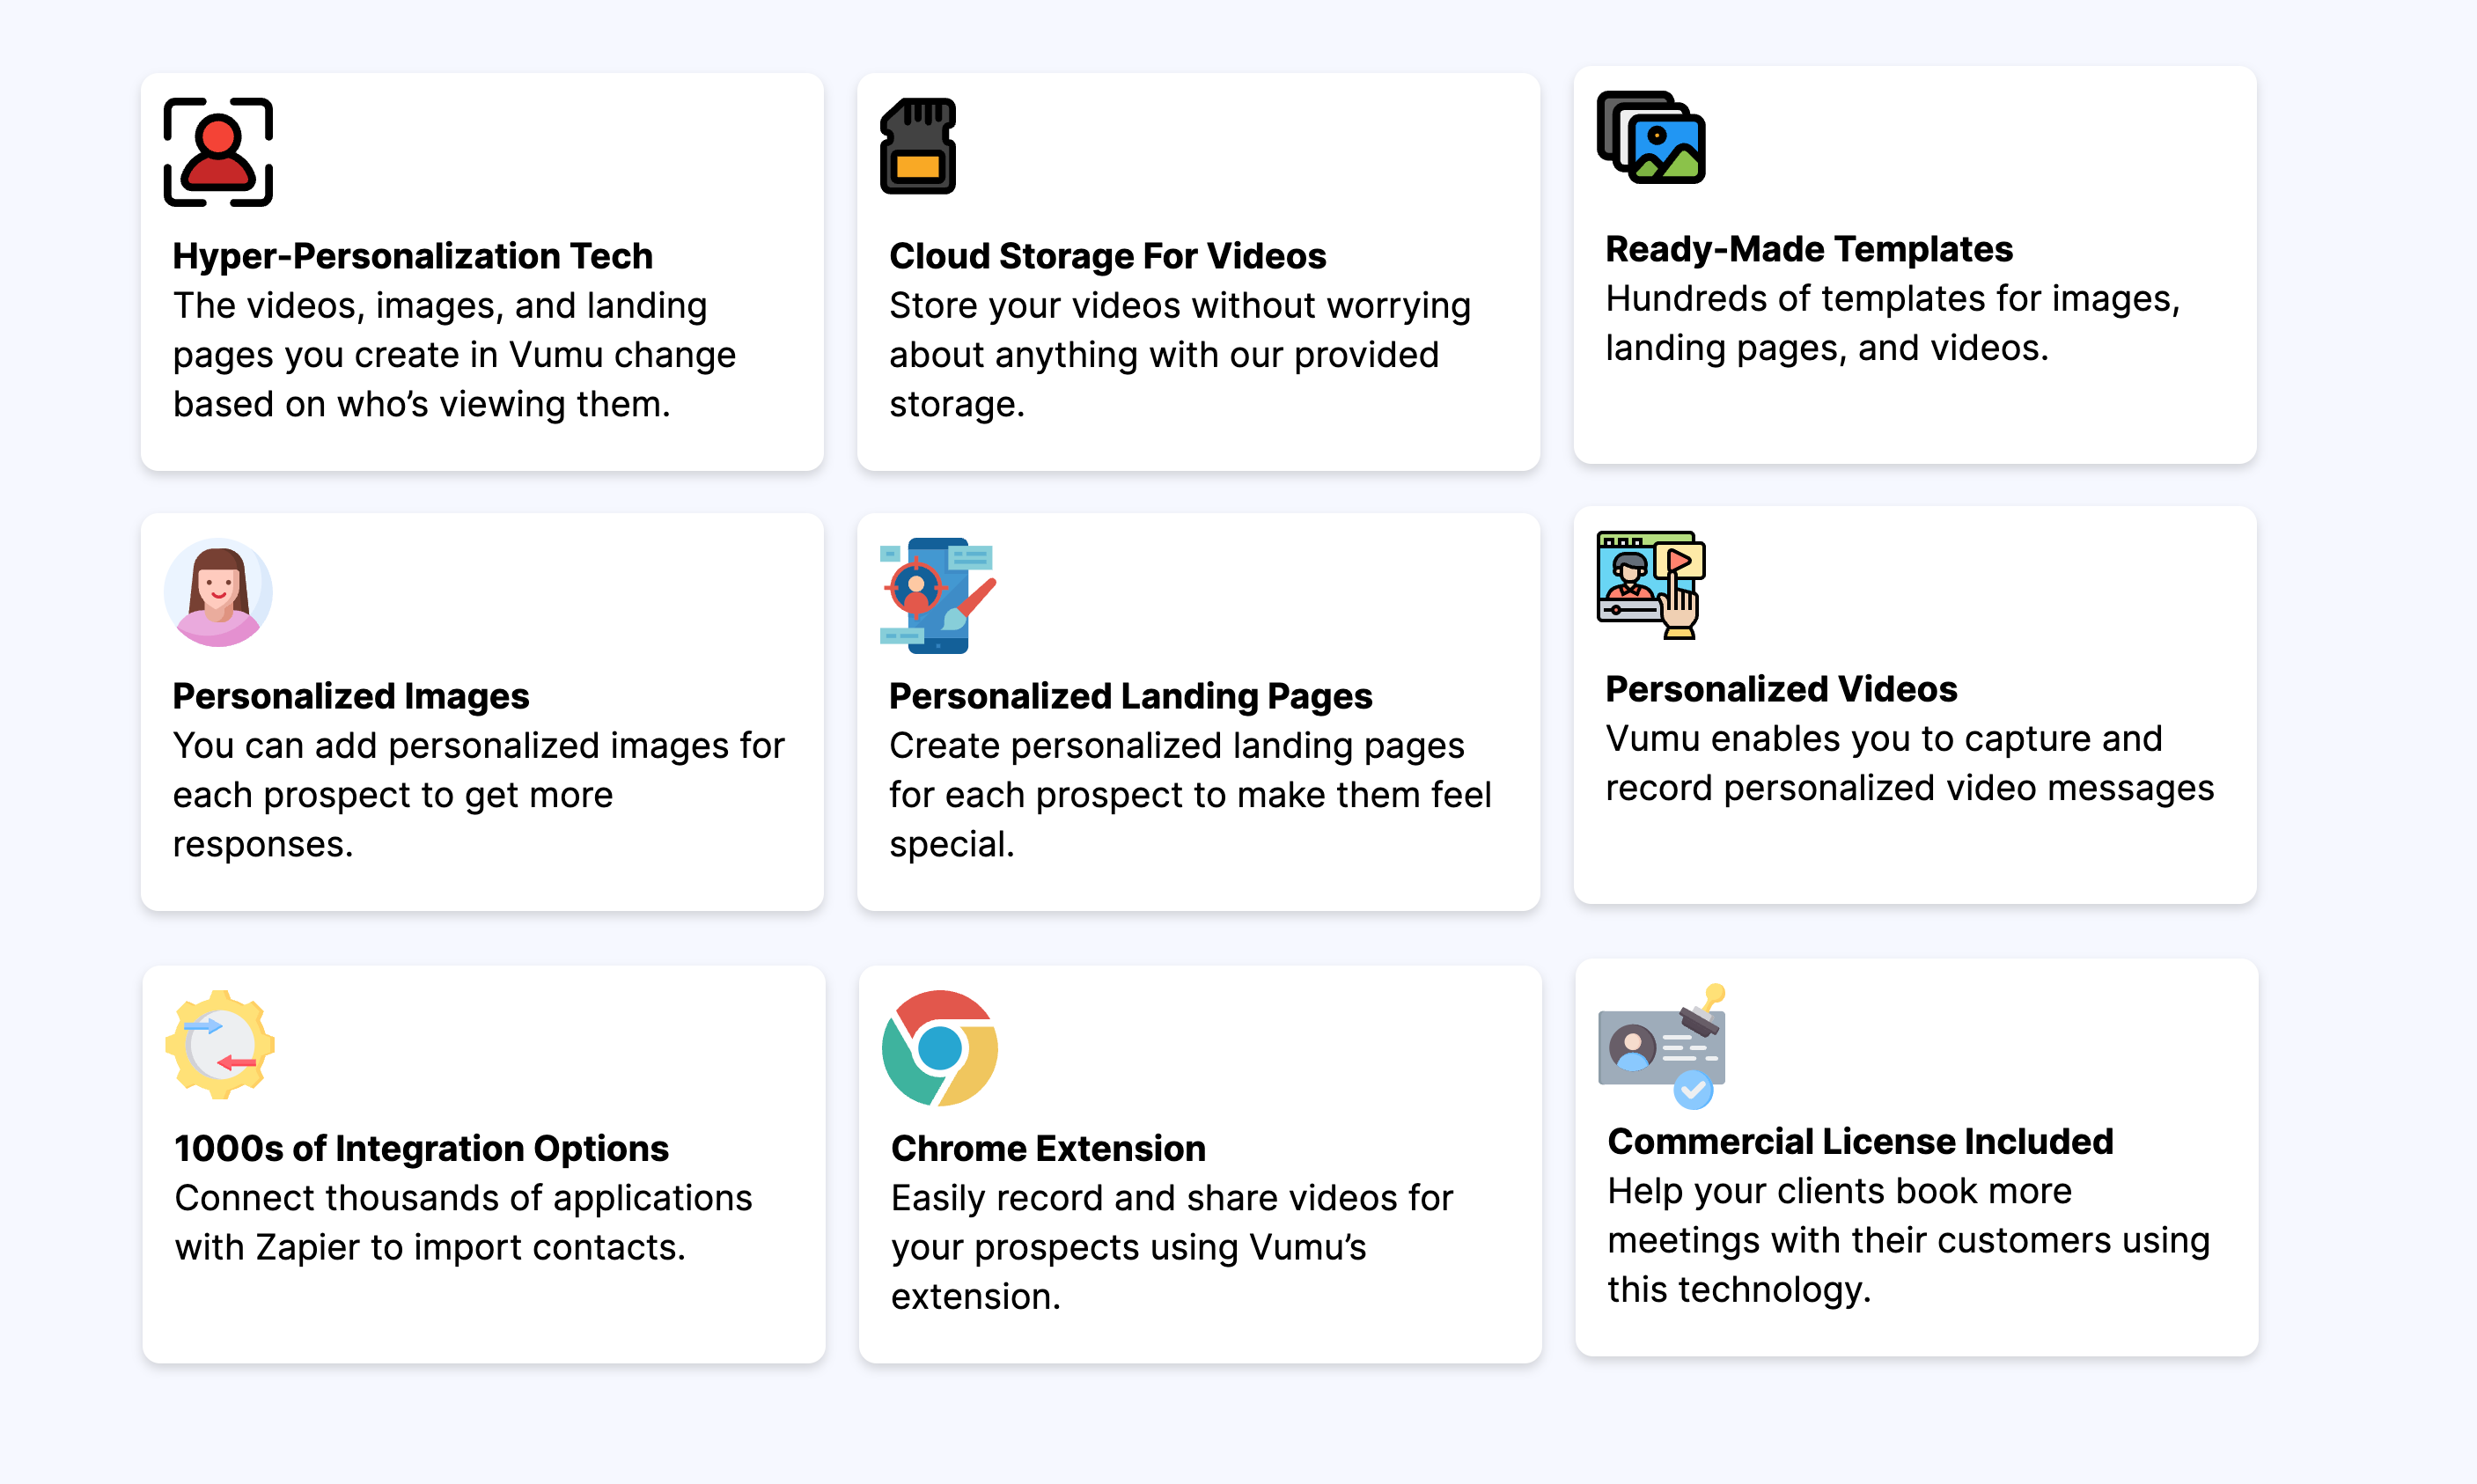Click the Commercial License ID card icon

tap(1662, 1046)
